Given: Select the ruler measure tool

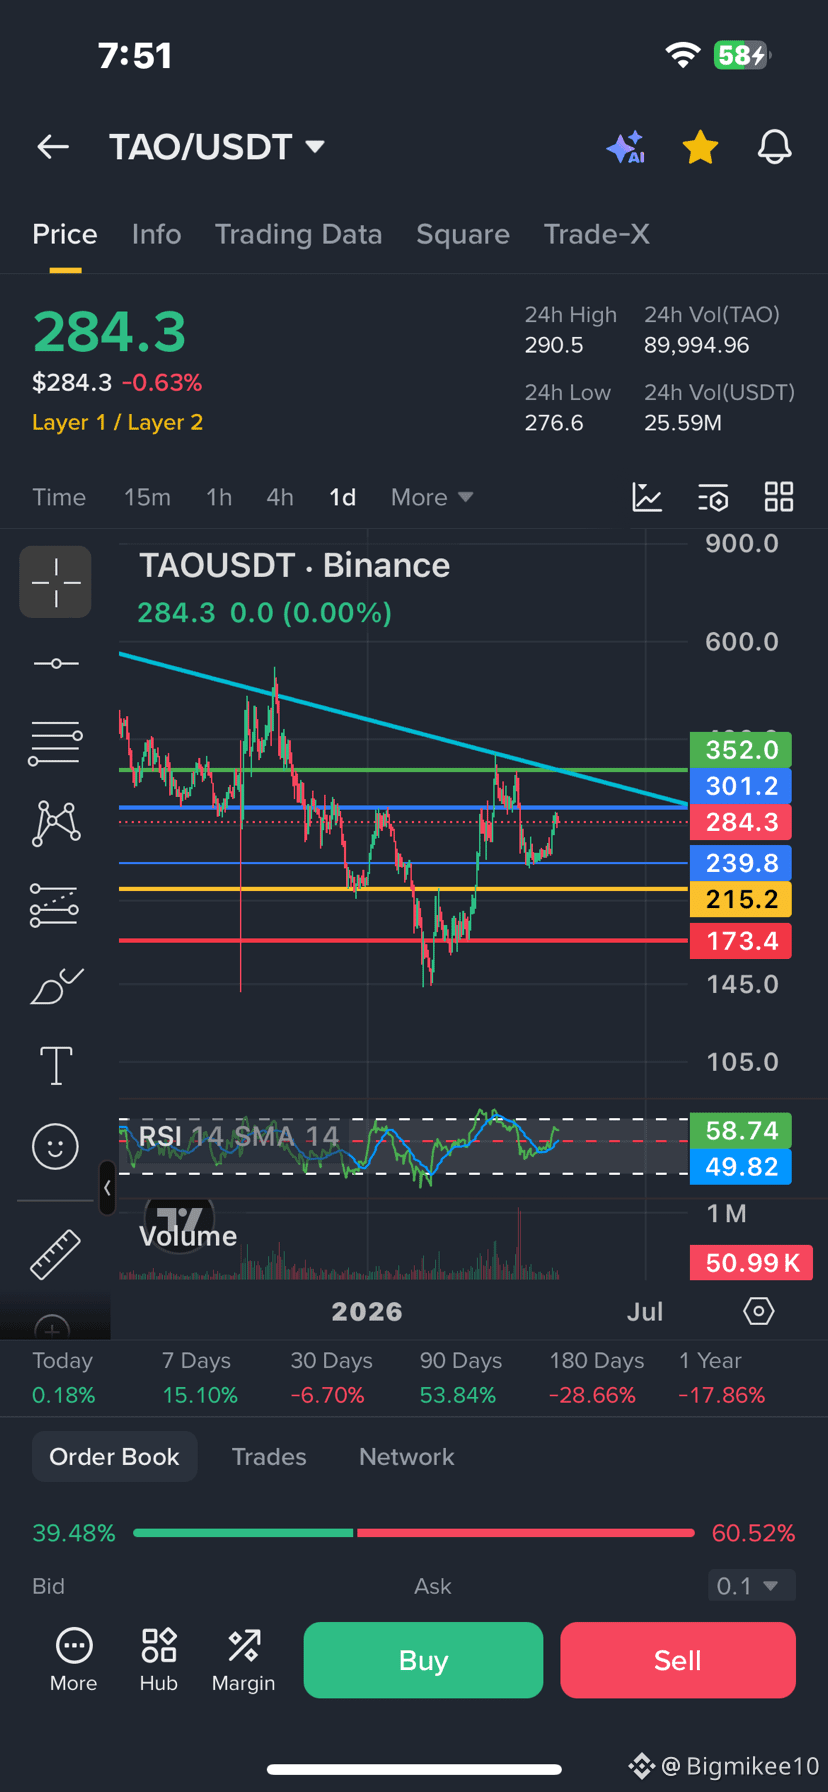Looking at the screenshot, I should click(55, 1254).
